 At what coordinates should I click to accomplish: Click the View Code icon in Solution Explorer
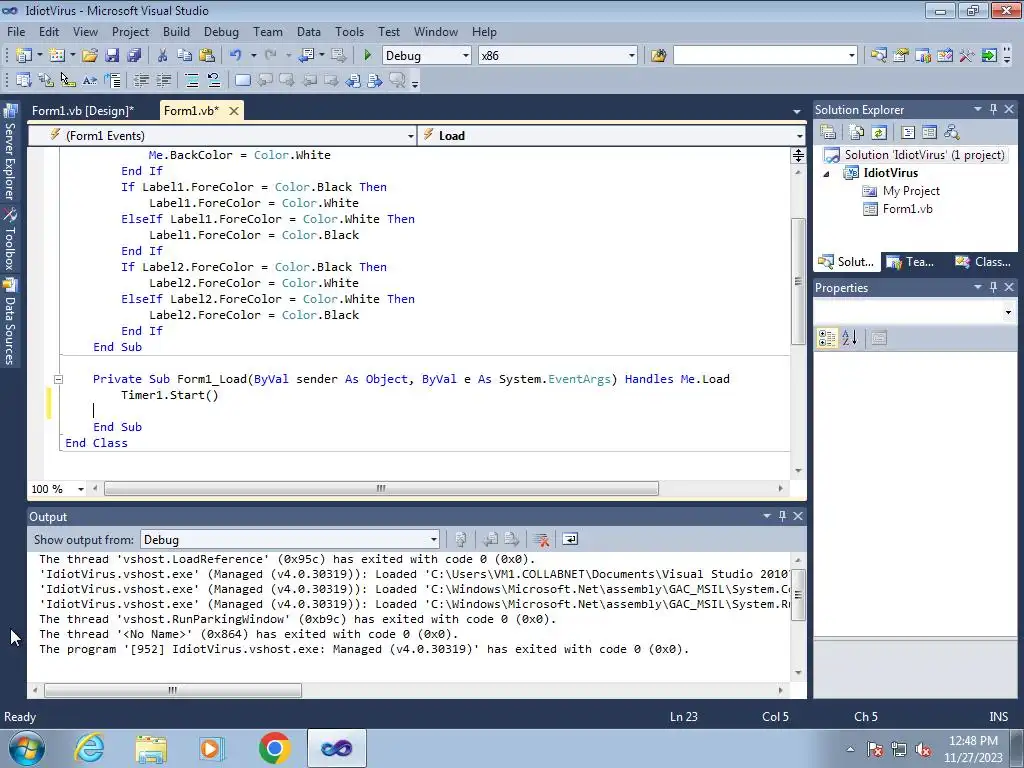908,133
